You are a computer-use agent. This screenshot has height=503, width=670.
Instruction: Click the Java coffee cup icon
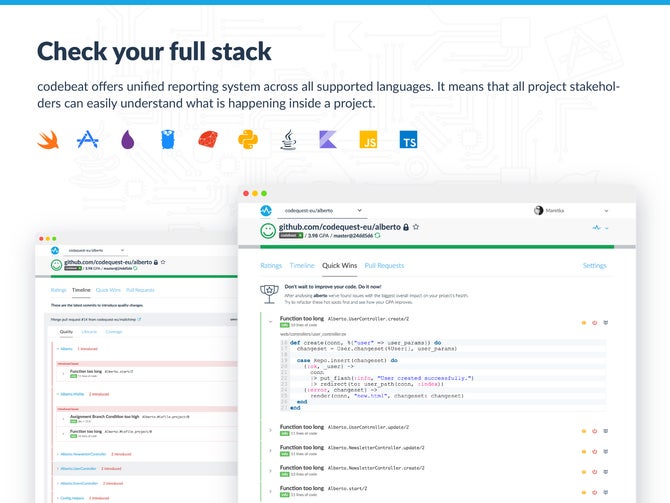click(288, 139)
